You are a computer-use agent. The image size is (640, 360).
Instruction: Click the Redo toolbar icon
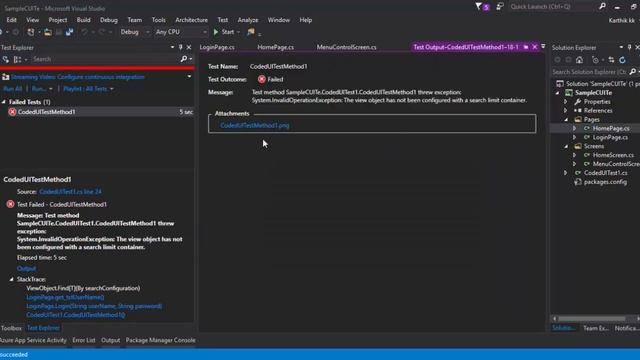102,32
